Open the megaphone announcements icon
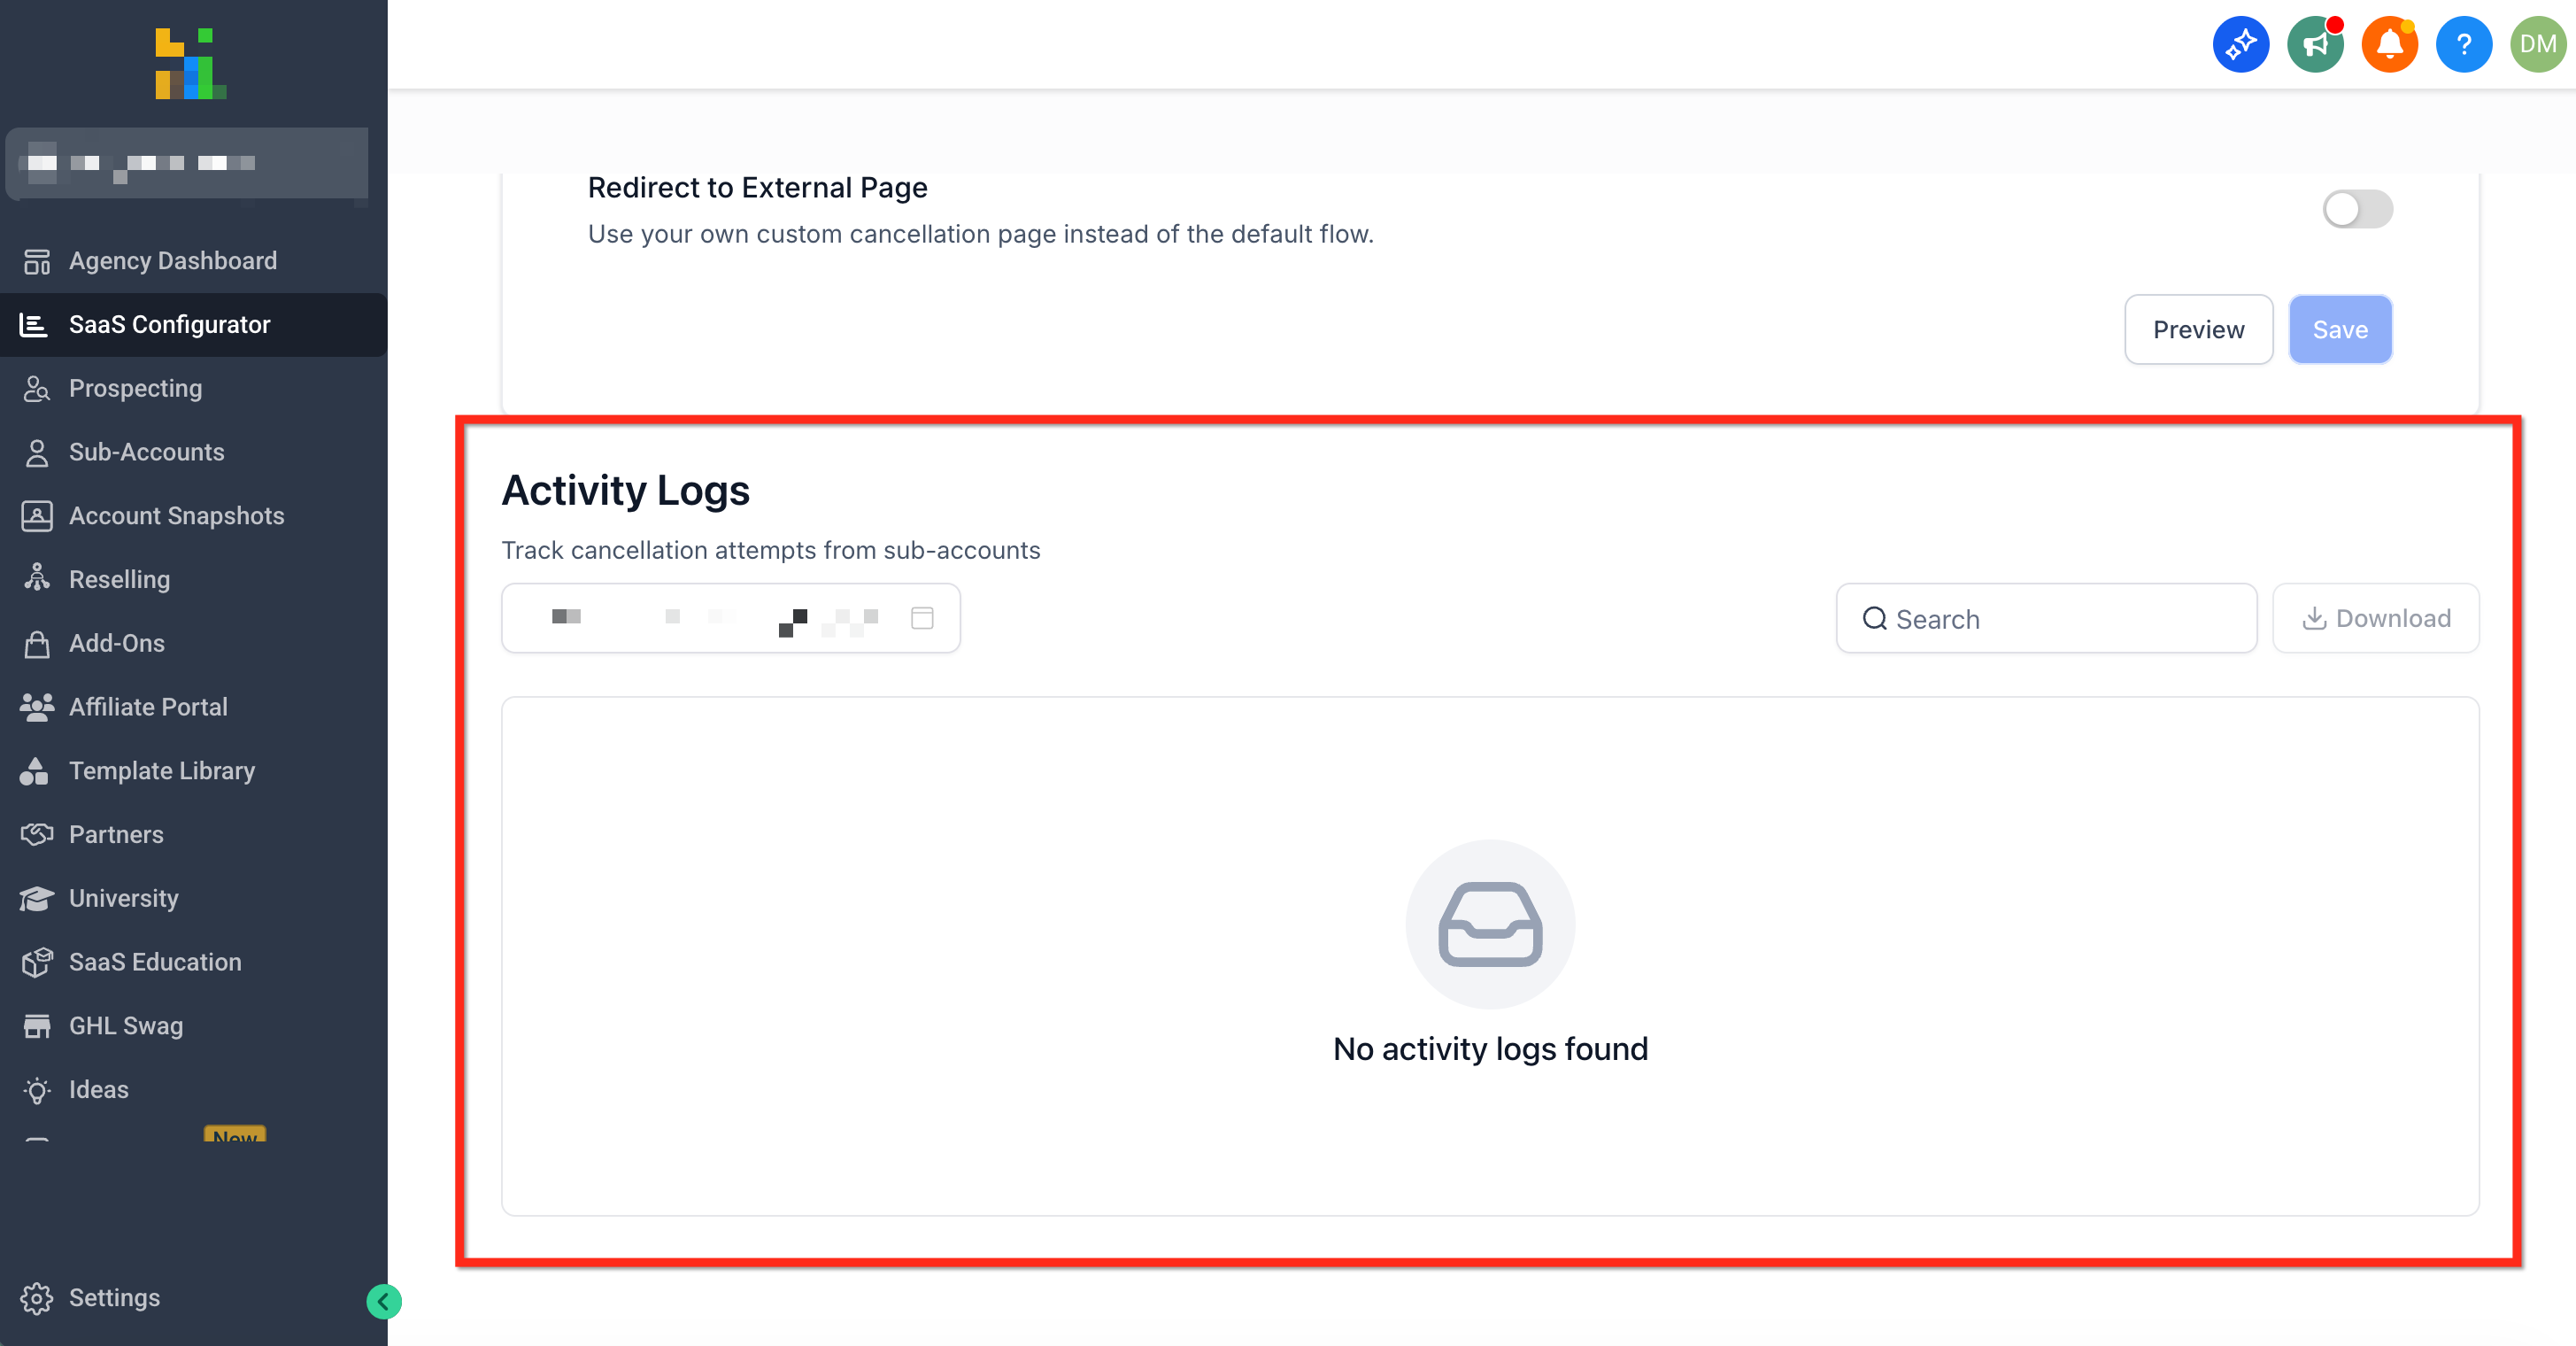This screenshot has height=1346, width=2576. [2315, 44]
